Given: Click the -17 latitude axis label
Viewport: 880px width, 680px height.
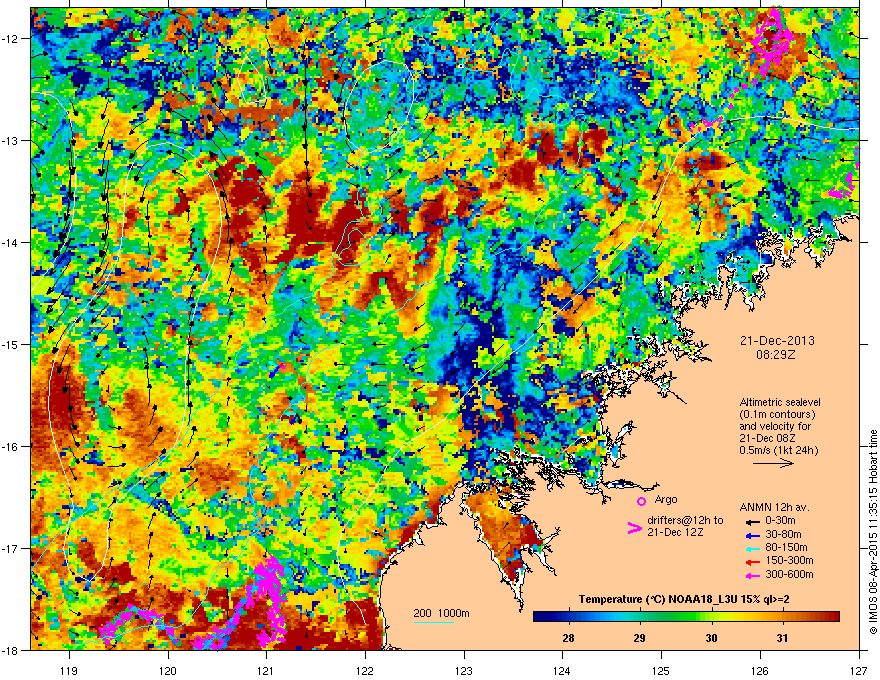Looking at the screenshot, I should pos(10,548).
